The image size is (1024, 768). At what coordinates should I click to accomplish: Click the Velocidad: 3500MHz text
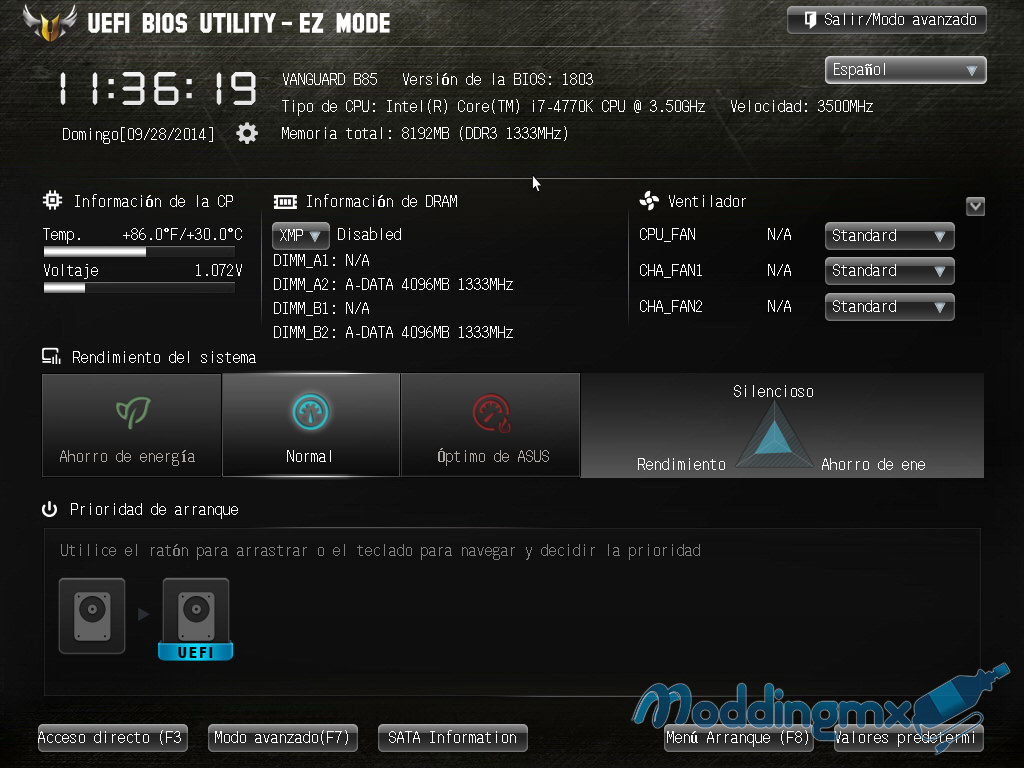pyautogui.click(x=801, y=106)
